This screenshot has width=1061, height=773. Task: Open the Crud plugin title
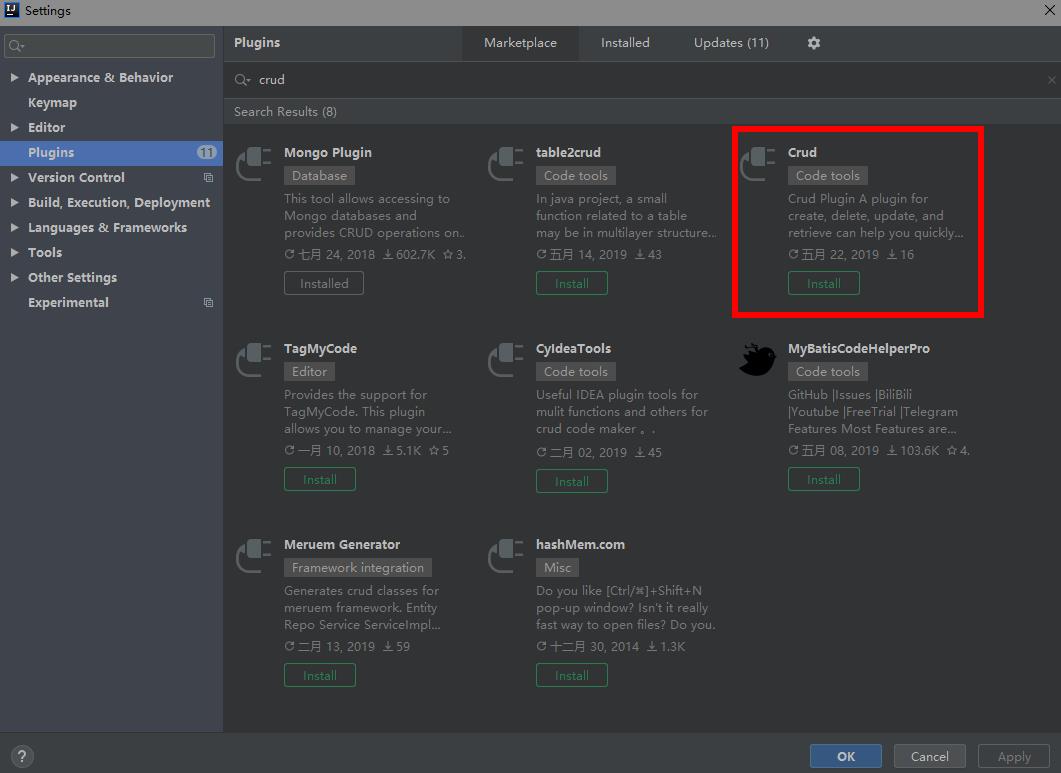802,152
